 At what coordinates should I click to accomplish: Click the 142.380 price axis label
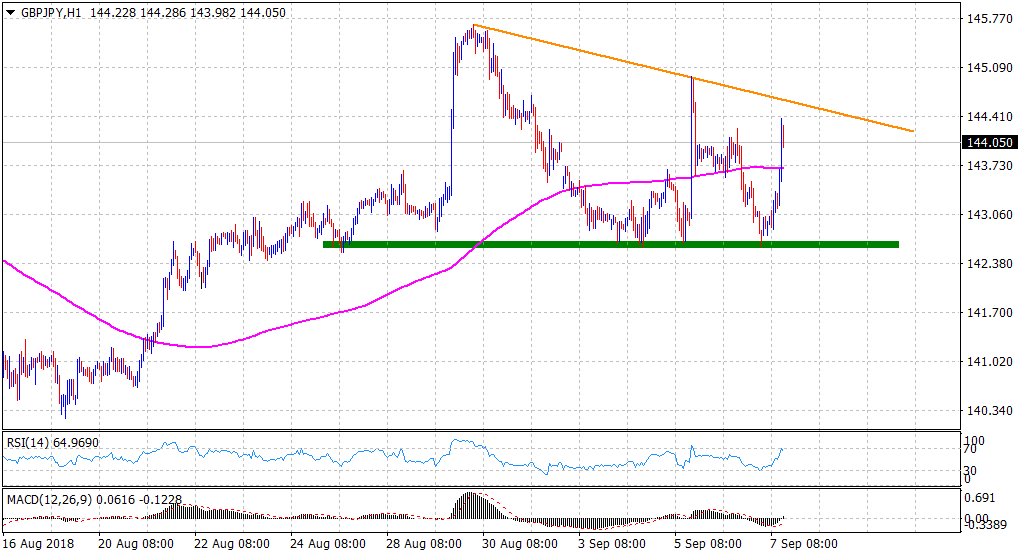click(987, 264)
